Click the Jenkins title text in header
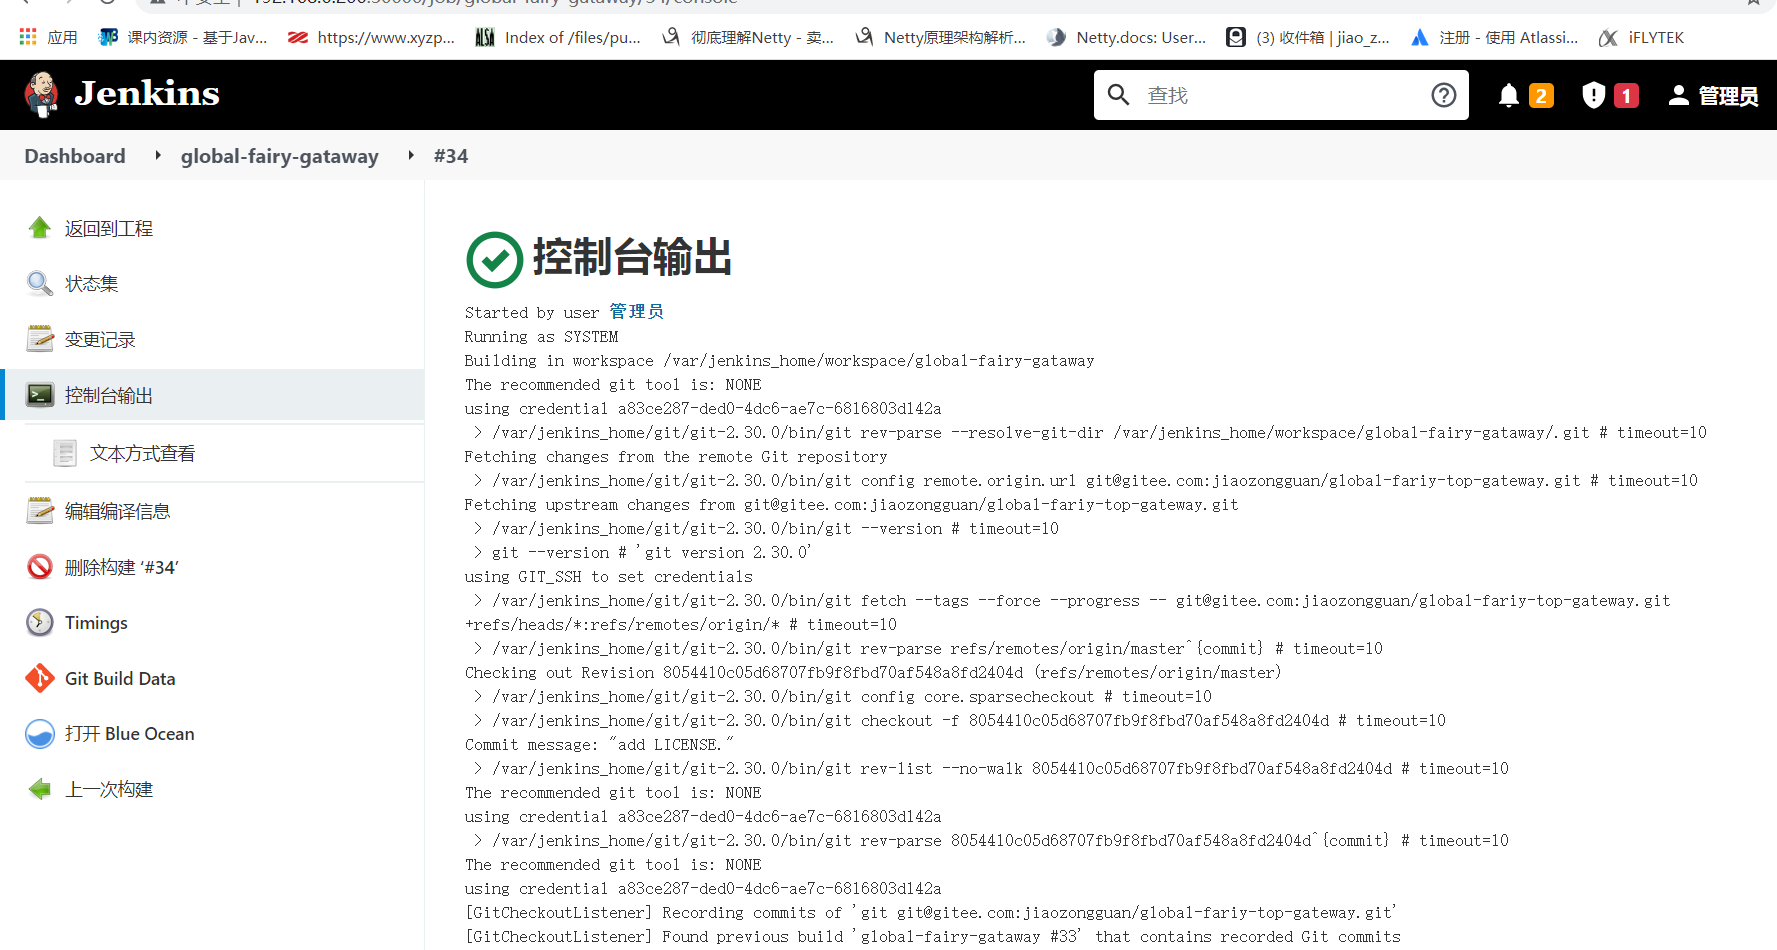Image resolution: width=1777 pixels, height=950 pixels. coord(147,94)
